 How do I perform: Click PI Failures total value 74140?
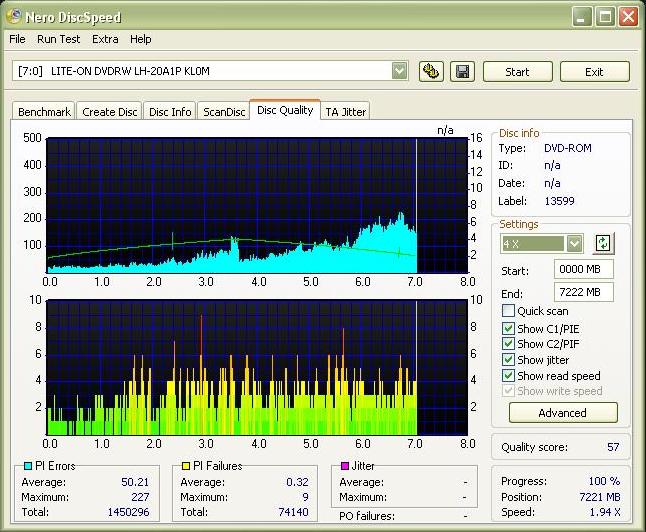[293, 512]
